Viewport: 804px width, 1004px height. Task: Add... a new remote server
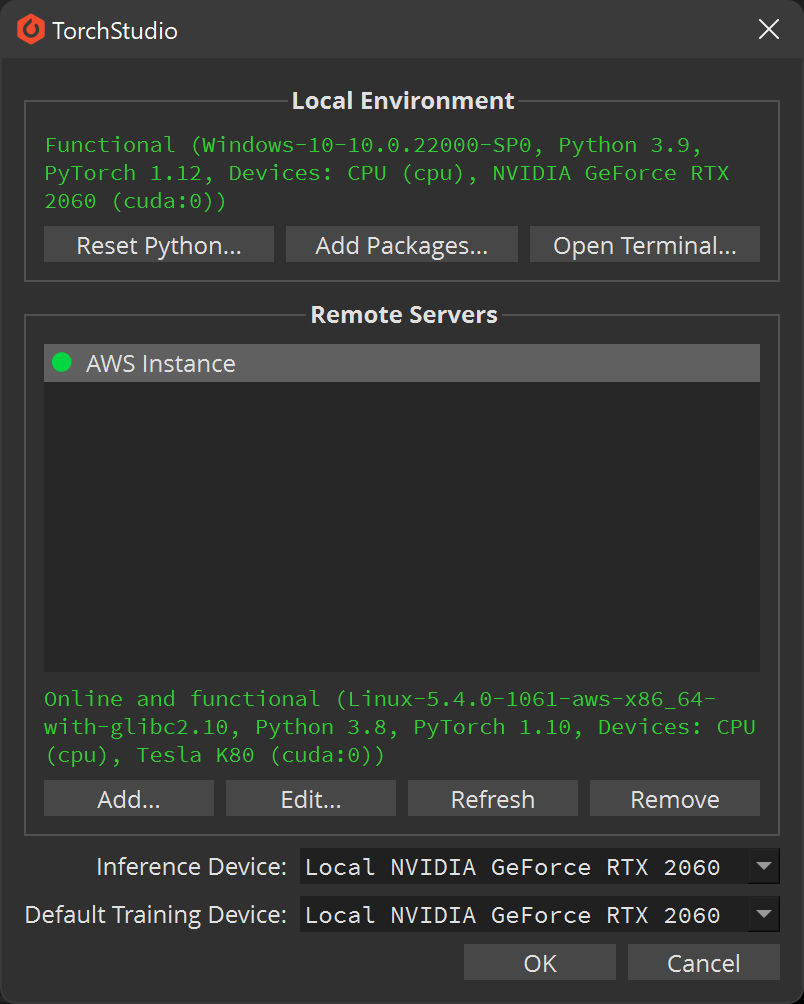coord(129,798)
